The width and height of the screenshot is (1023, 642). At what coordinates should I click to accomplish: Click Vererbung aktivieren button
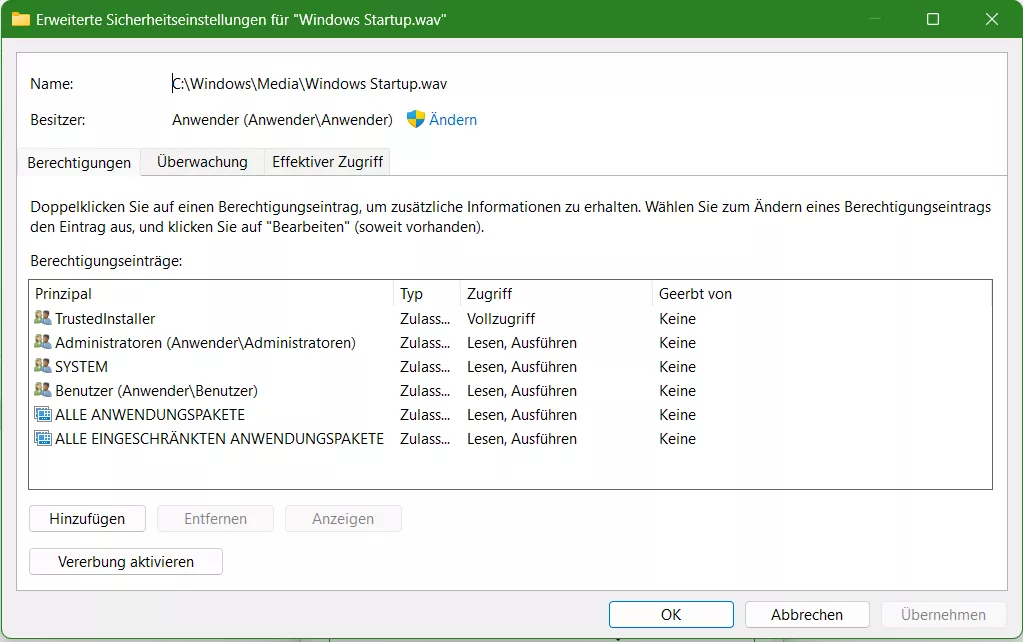coord(126,562)
